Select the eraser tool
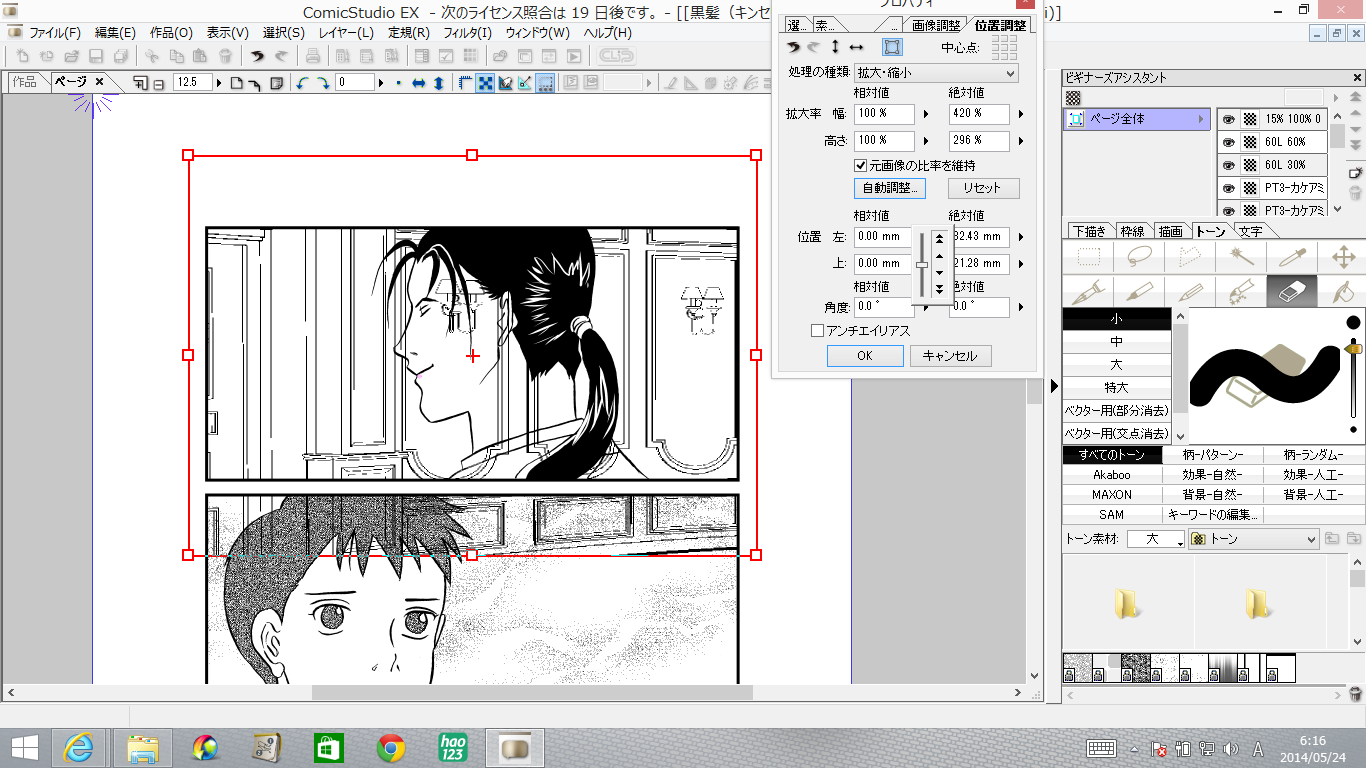This screenshot has width=1366, height=768. [1292, 291]
